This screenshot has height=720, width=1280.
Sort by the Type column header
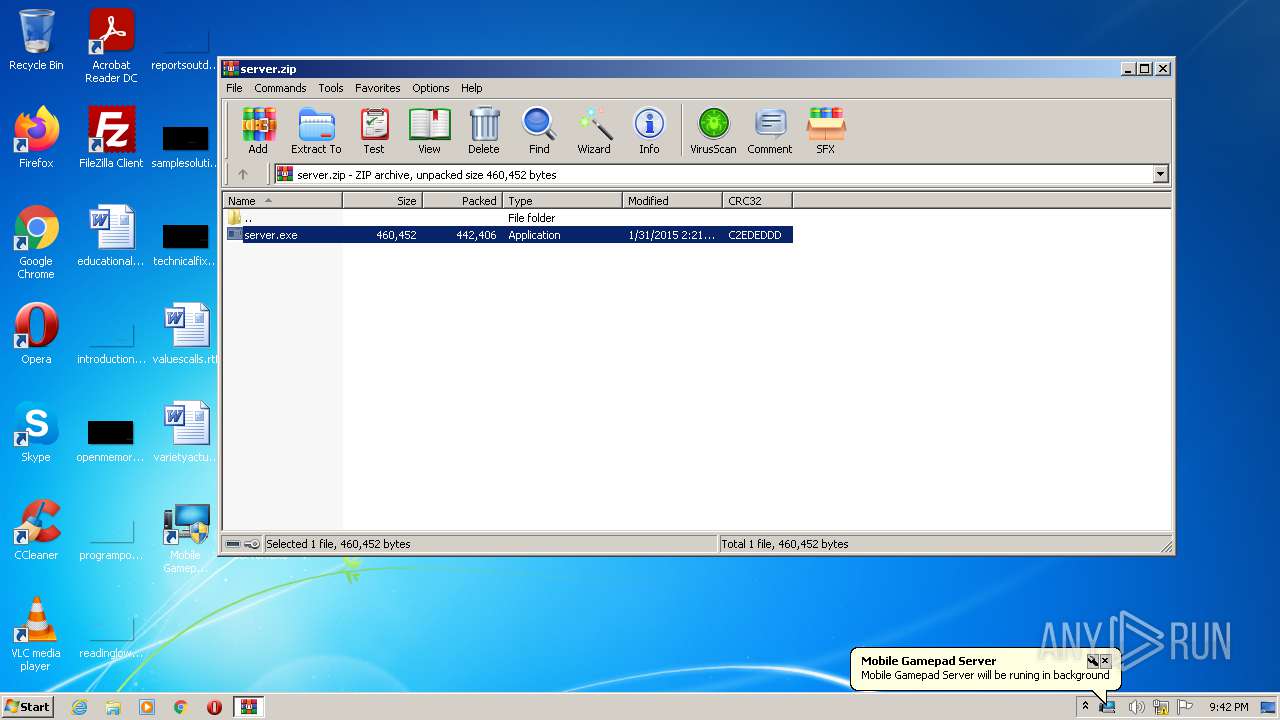click(562, 201)
